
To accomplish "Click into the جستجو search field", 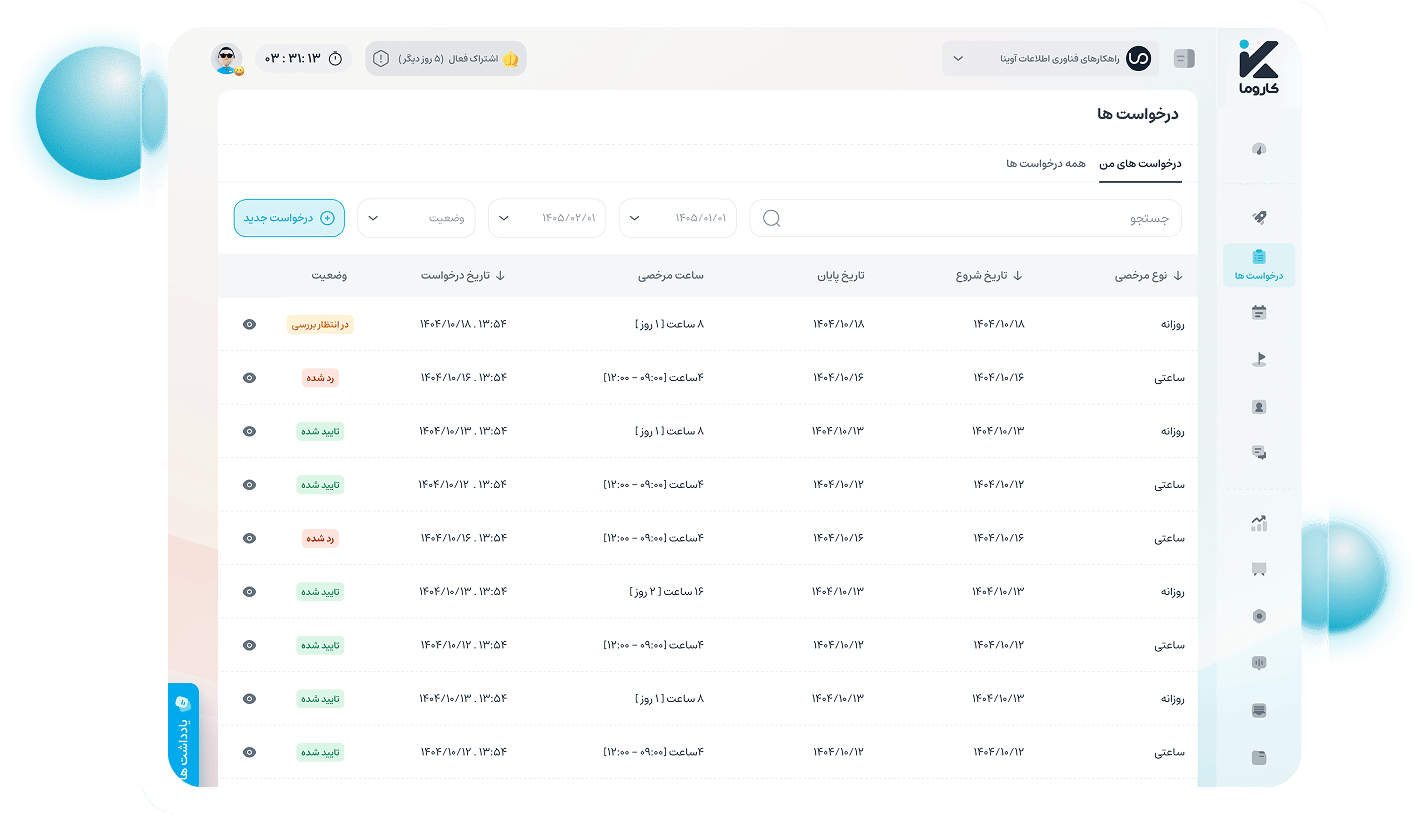I will coord(966,218).
